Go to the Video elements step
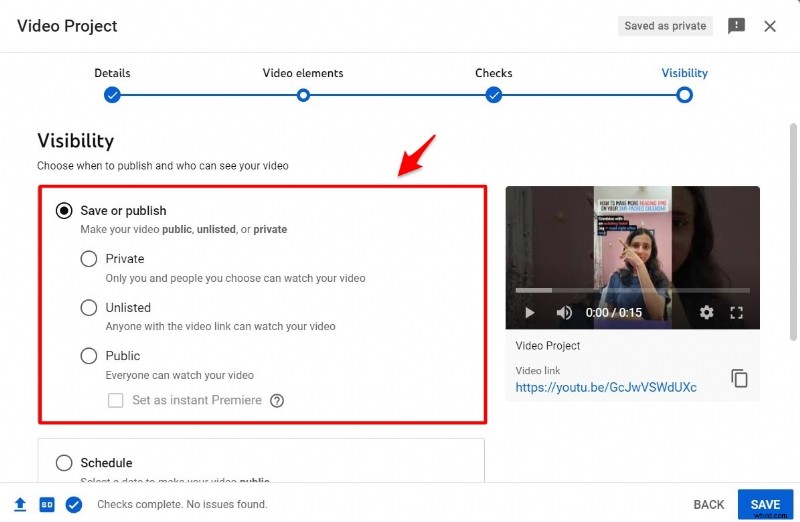The width and height of the screenshot is (800, 522). [x=303, y=95]
